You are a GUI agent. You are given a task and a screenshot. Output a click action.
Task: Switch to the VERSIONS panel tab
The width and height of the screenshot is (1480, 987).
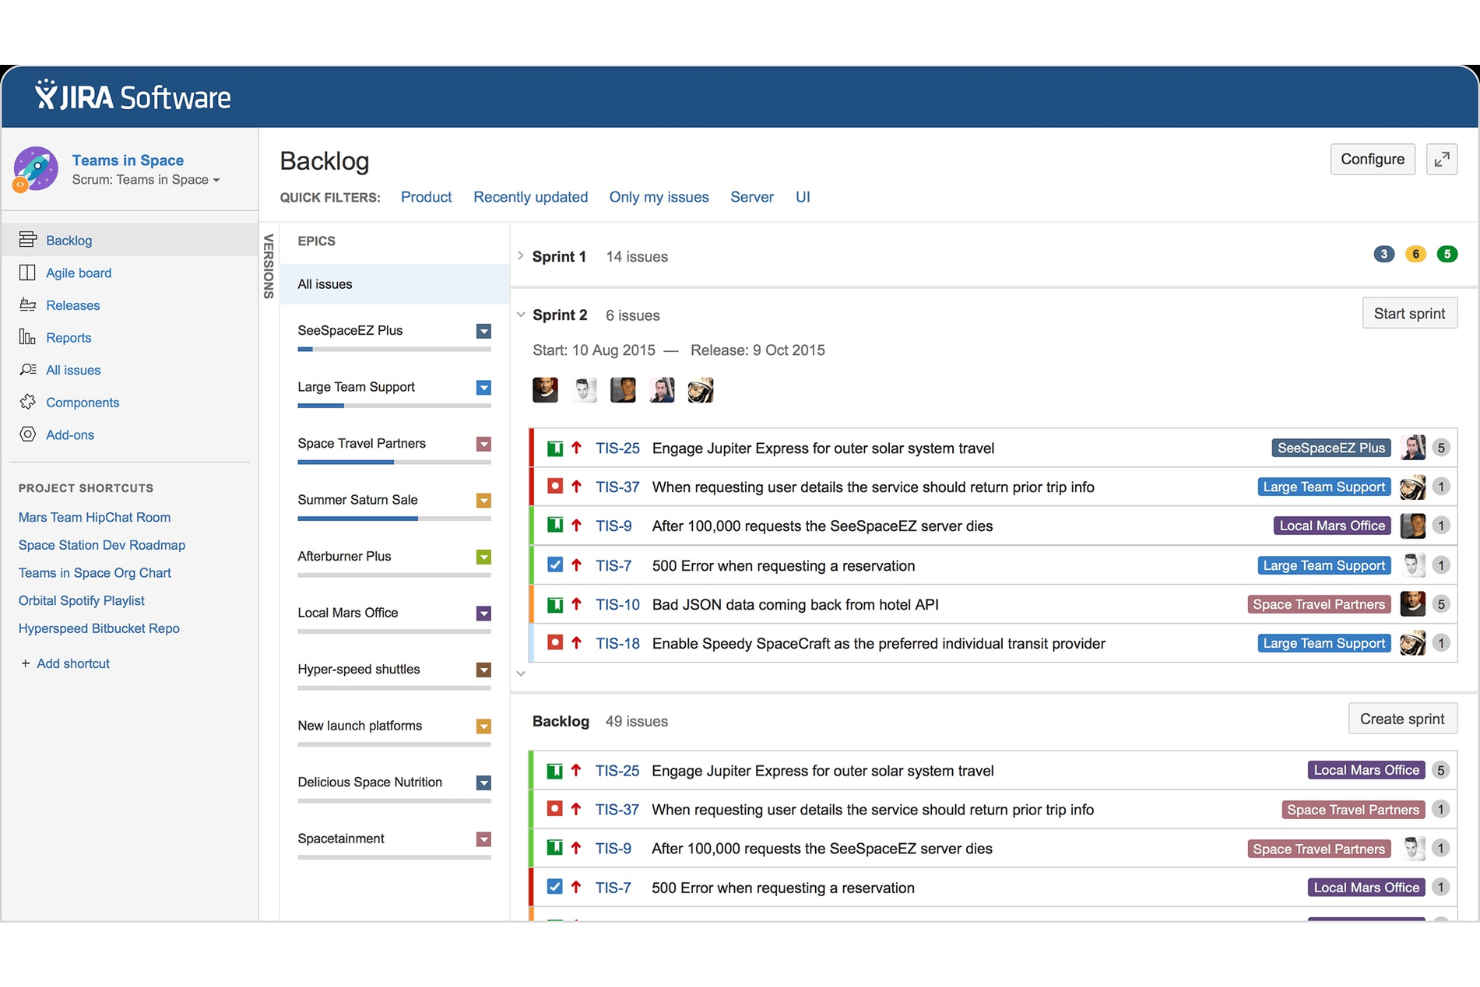pos(268,265)
